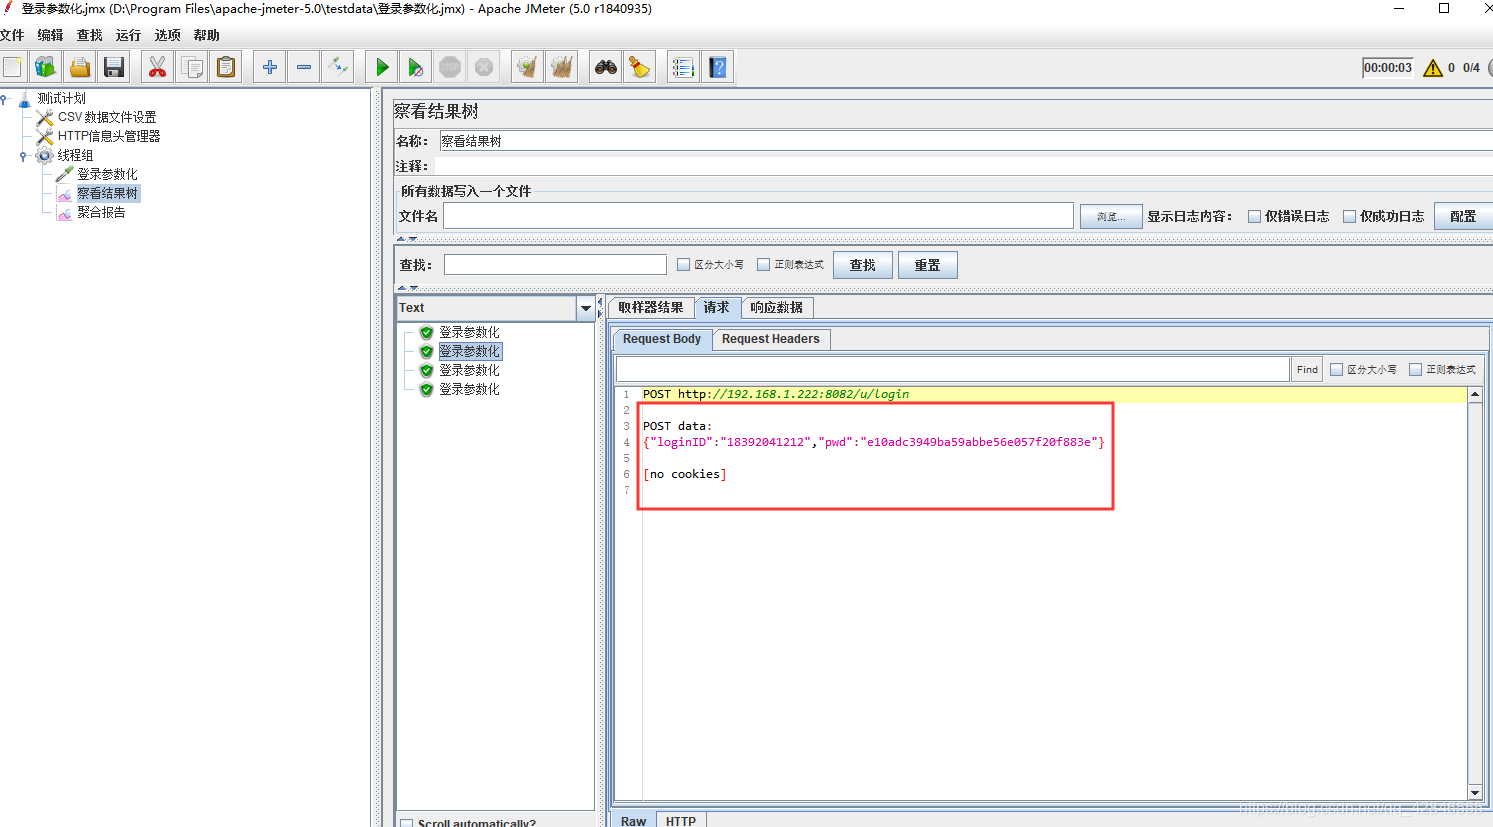This screenshot has height=827, width=1493.
Task: Open the 帮助 menu
Action: click(x=206, y=35)
